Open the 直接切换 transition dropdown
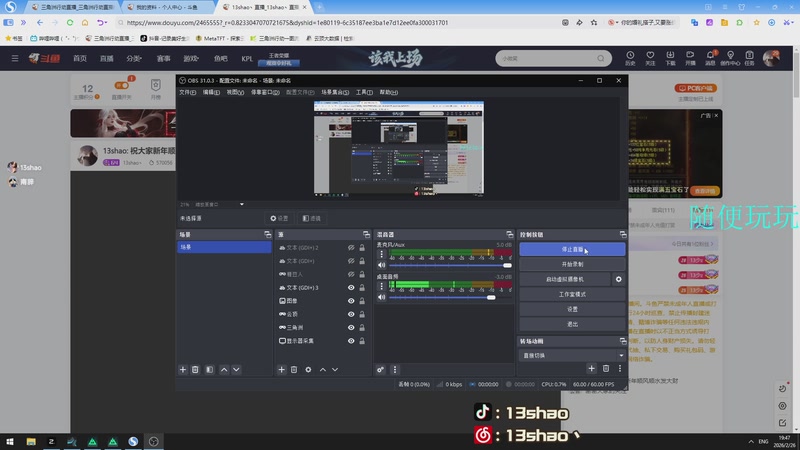The image size is (800, 450). (x=572, y=355)
